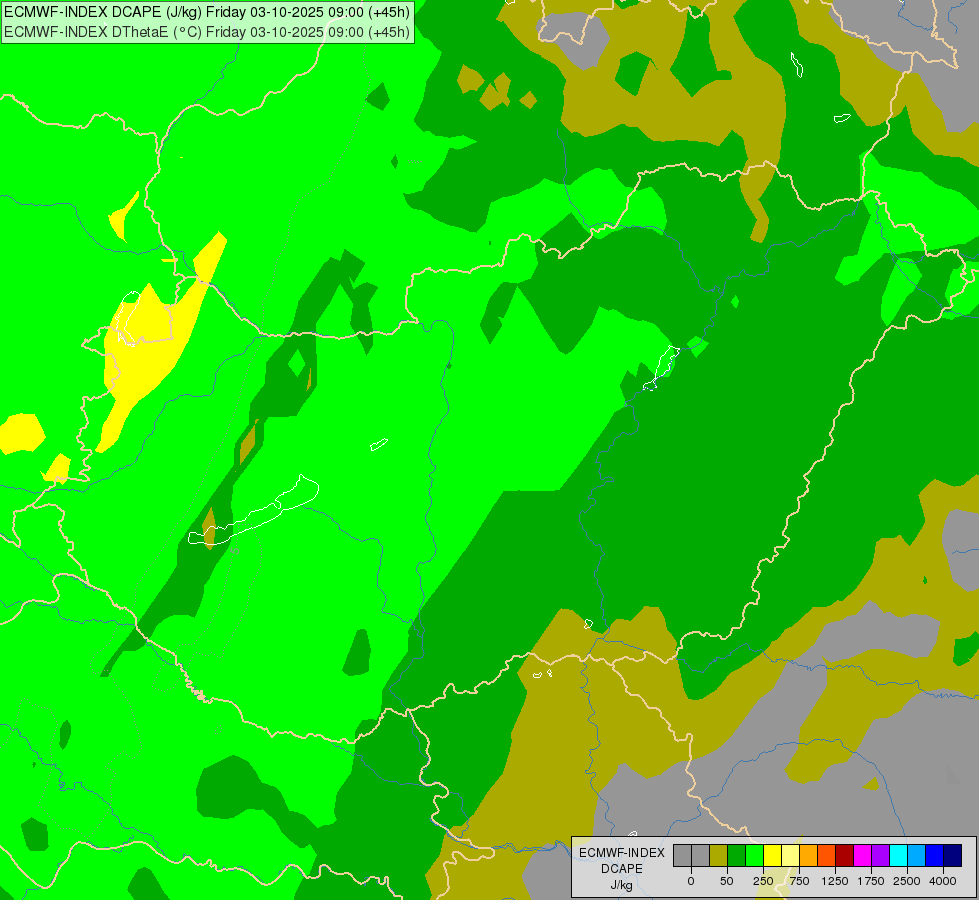
Task: Click the '2500' legend value
Action: 907,881
